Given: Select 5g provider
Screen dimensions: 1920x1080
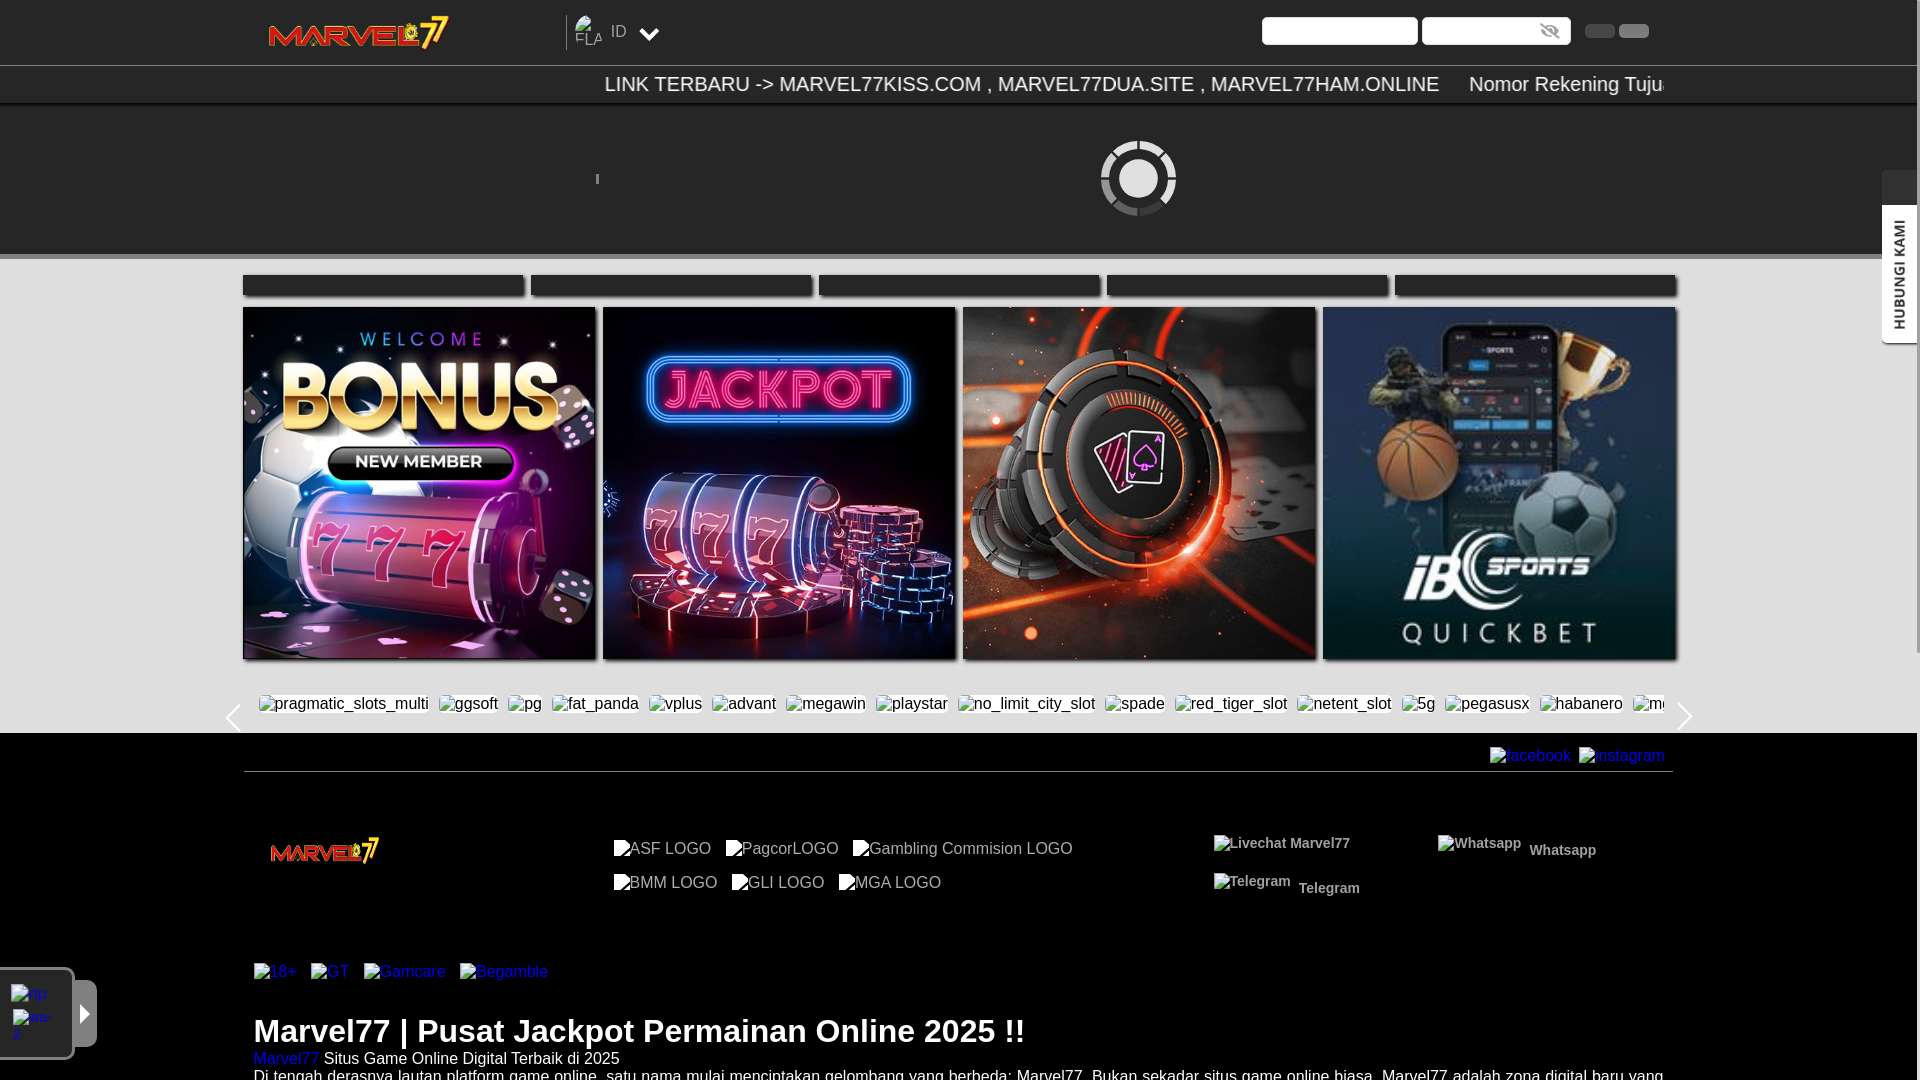Looking at the screenshot, I should tap(1418, 704).
